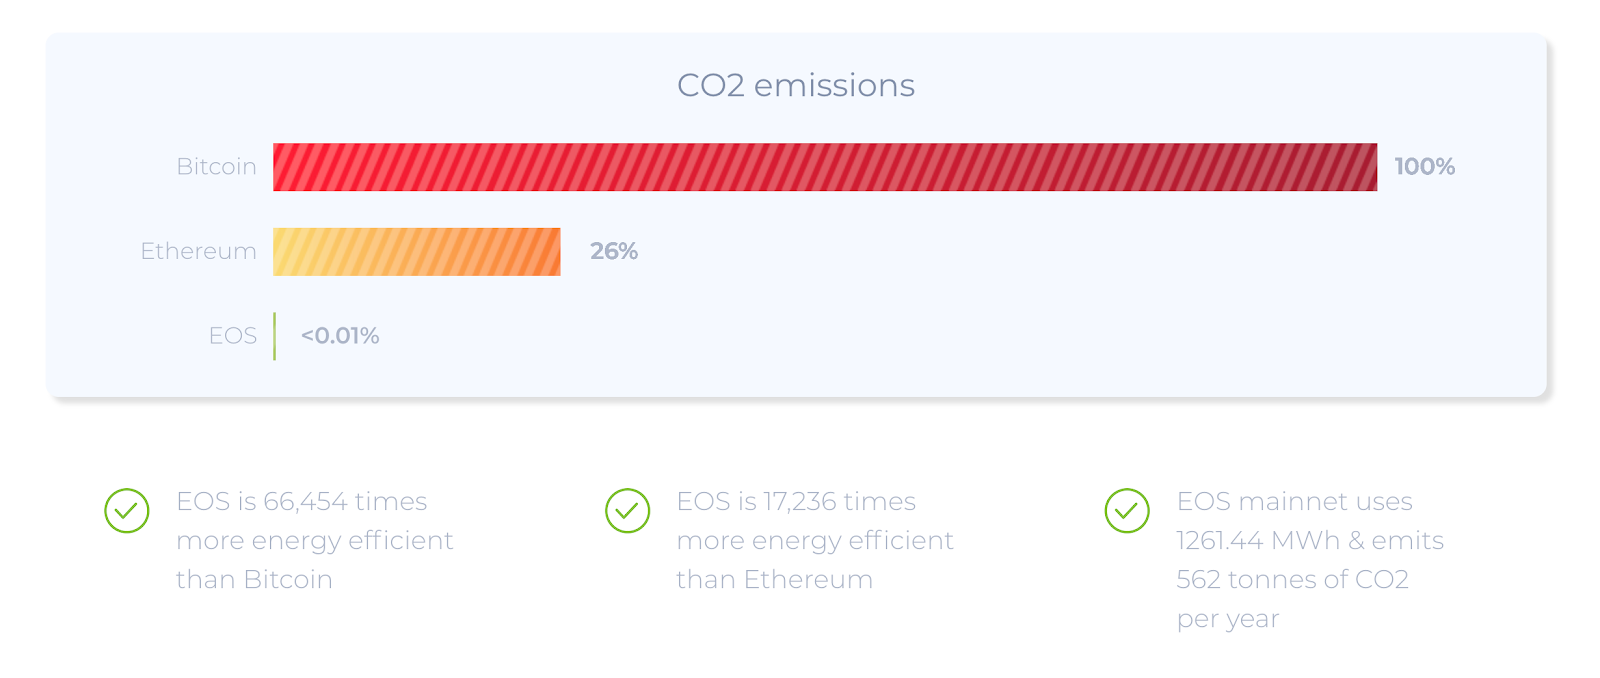The height and width of the screenshot is (678, 1600).
Task: Click the Bitcoin row label
Action: point(216,167)
